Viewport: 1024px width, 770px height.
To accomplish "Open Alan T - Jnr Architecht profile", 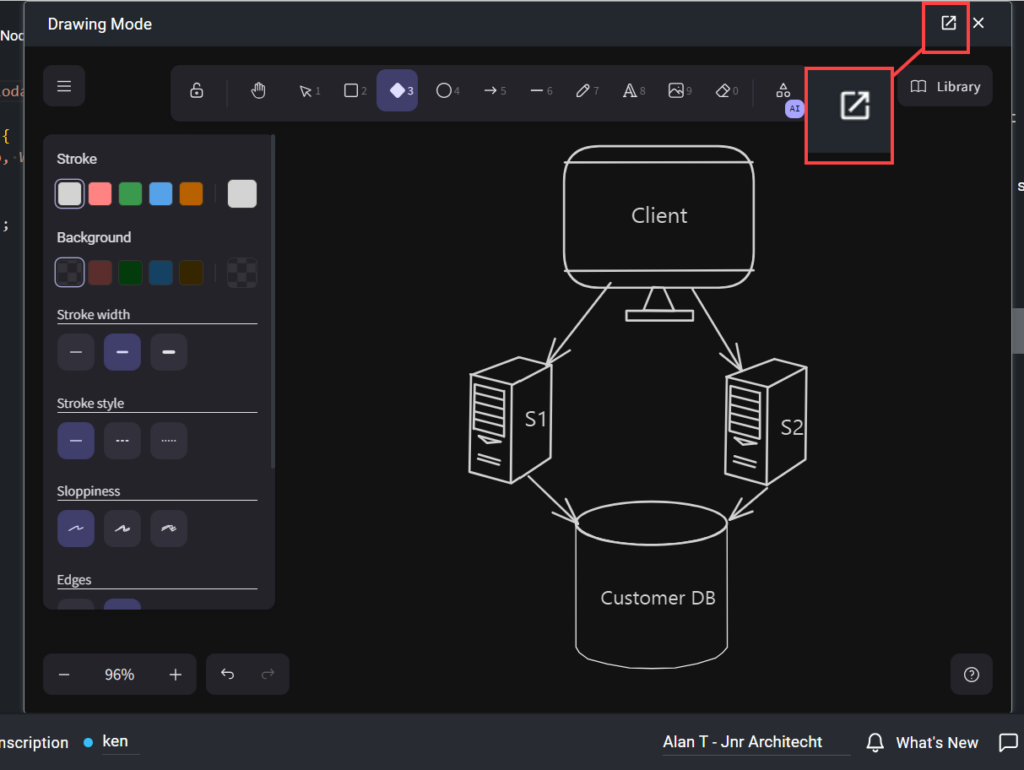I will (x=741, y=742).
